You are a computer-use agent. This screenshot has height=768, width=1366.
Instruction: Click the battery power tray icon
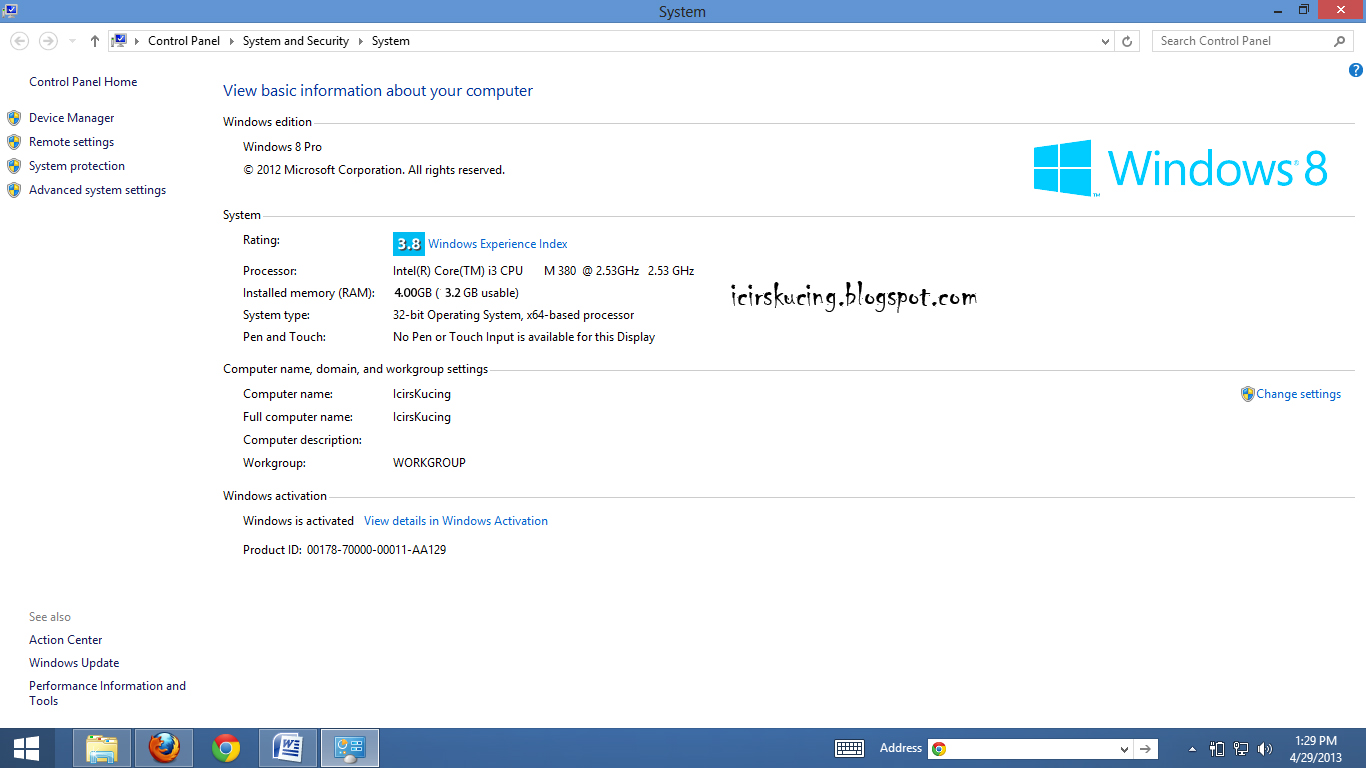tap(1217, 748)
